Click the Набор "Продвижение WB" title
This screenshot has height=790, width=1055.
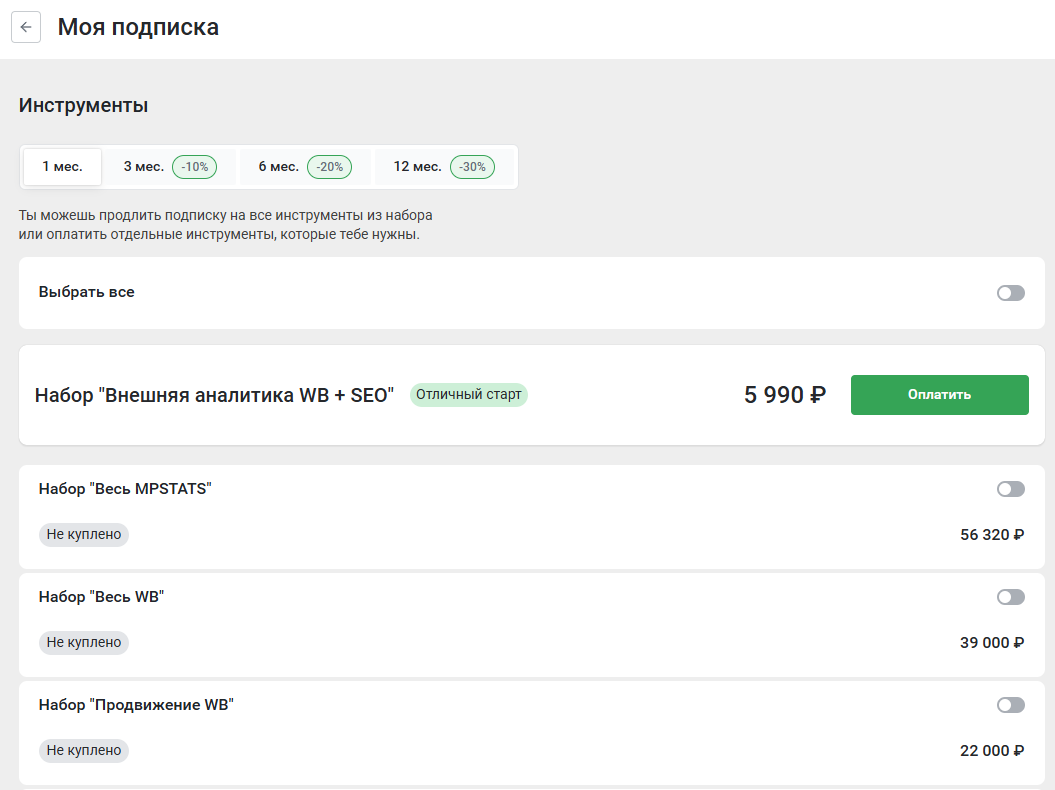(136, 705)
